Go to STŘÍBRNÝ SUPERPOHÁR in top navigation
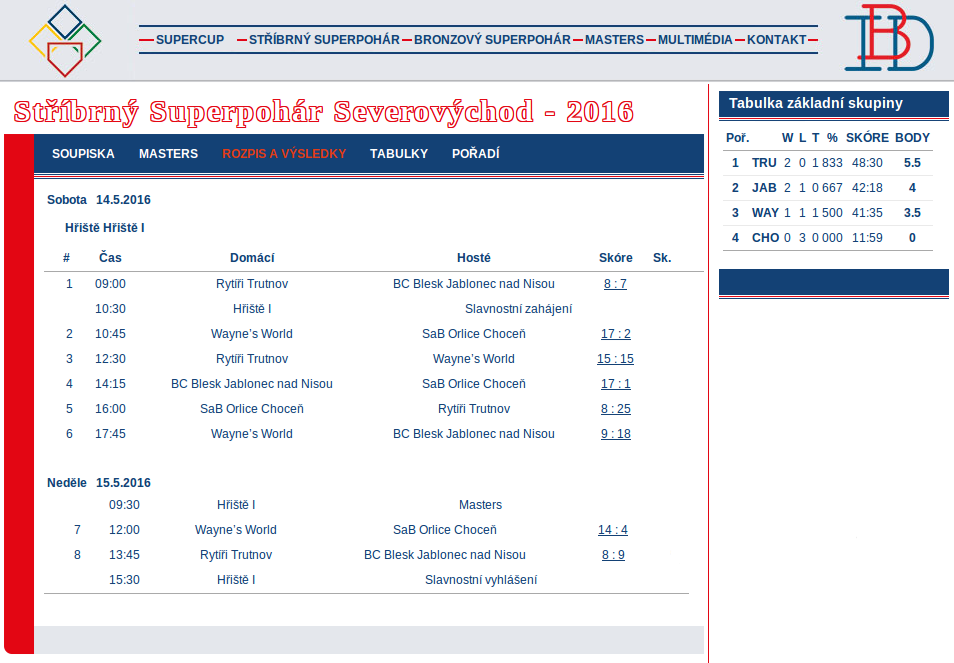 point(324,40)
